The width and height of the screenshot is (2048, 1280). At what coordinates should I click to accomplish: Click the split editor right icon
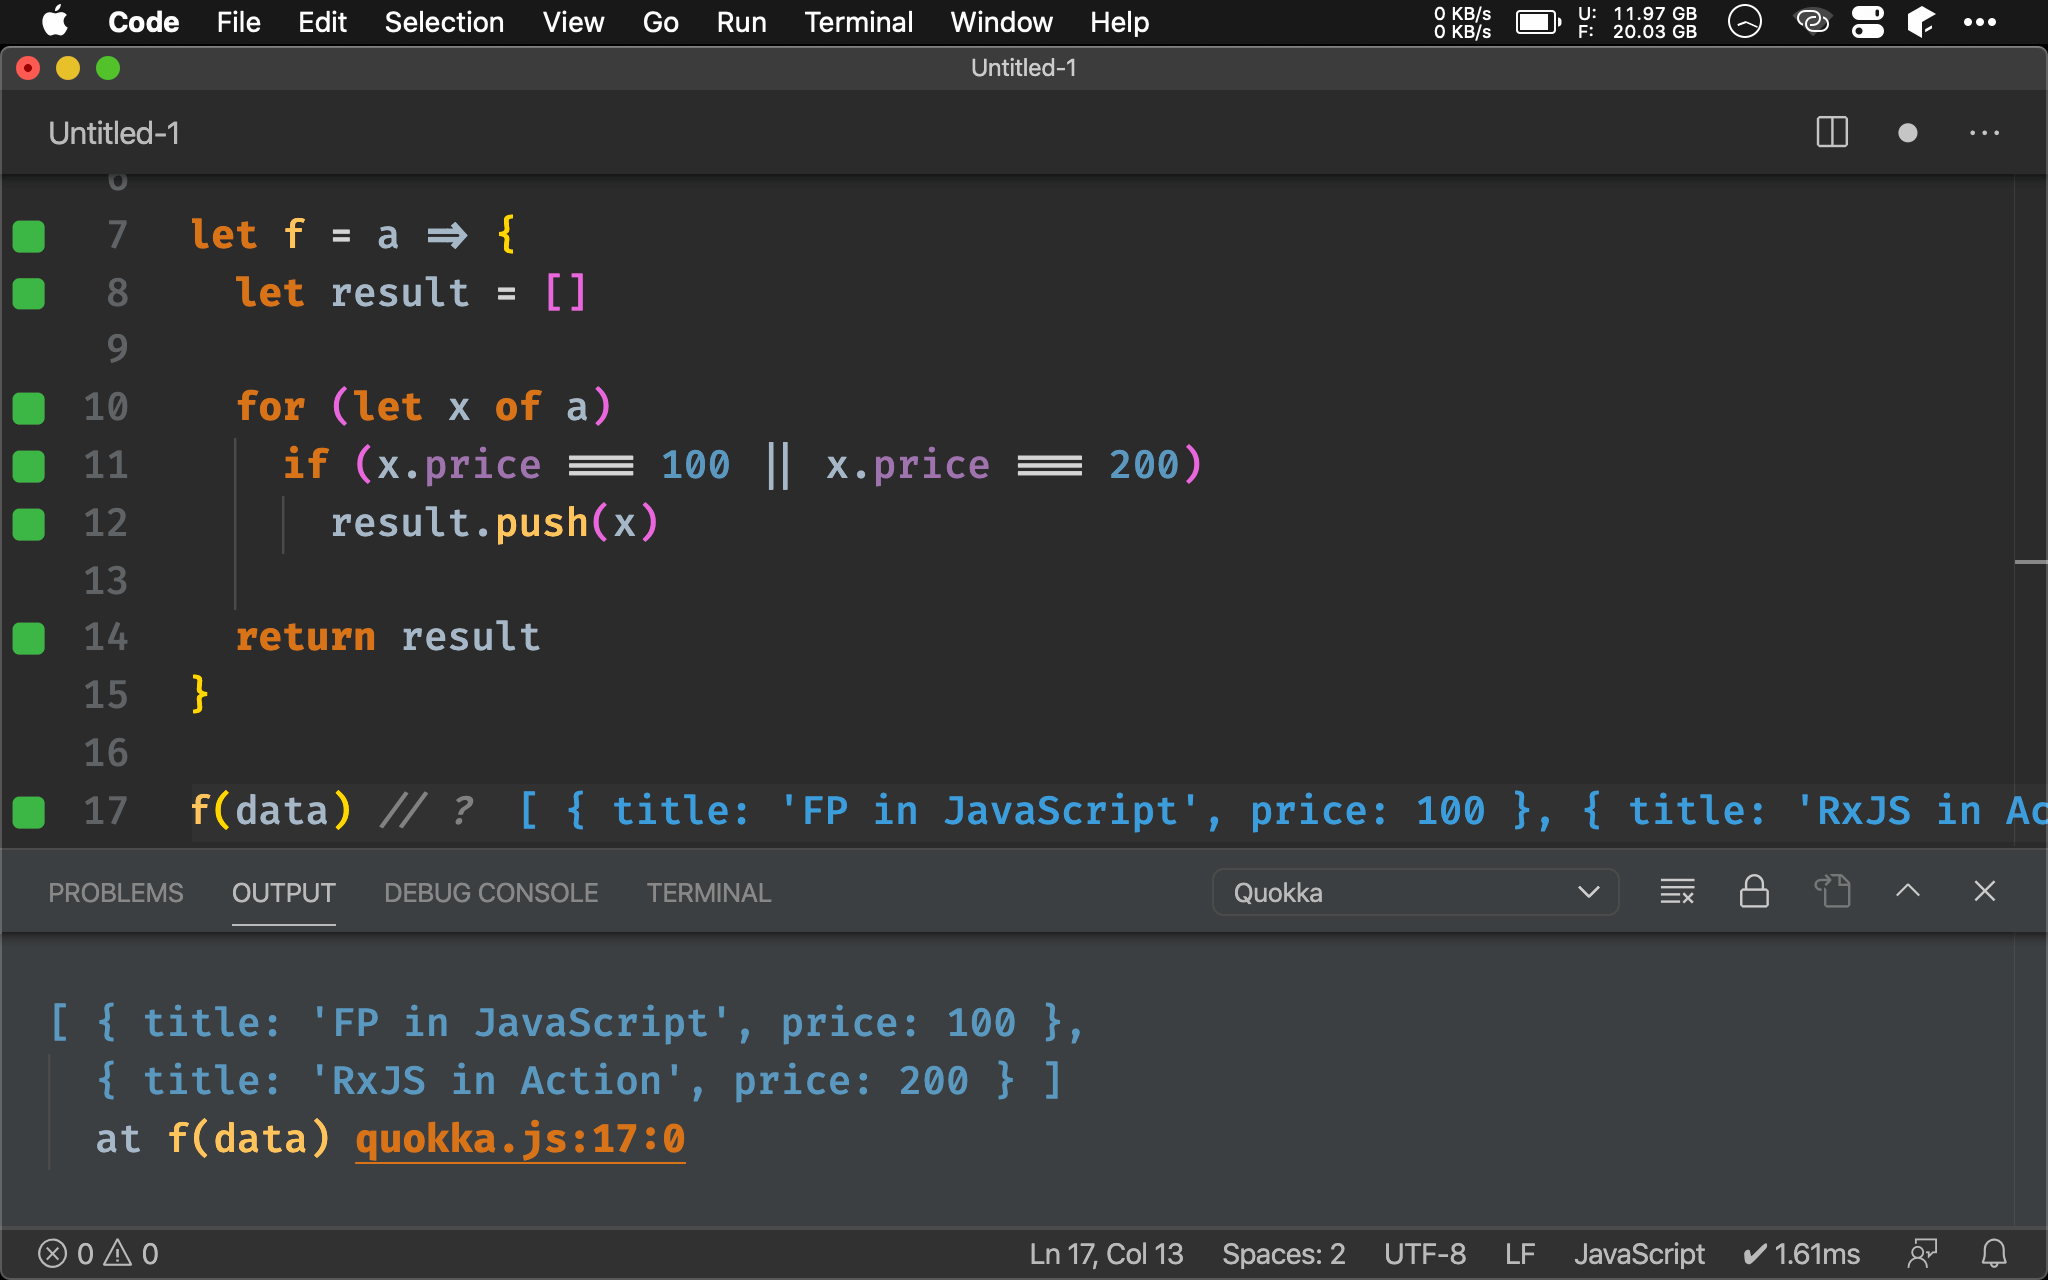click(x=1832, y=132)
